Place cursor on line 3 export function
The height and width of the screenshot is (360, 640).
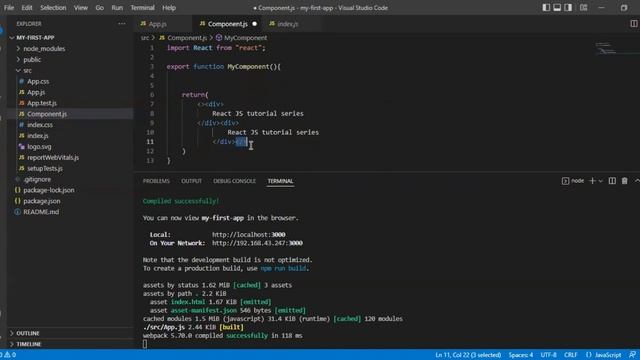click(223, 67)
